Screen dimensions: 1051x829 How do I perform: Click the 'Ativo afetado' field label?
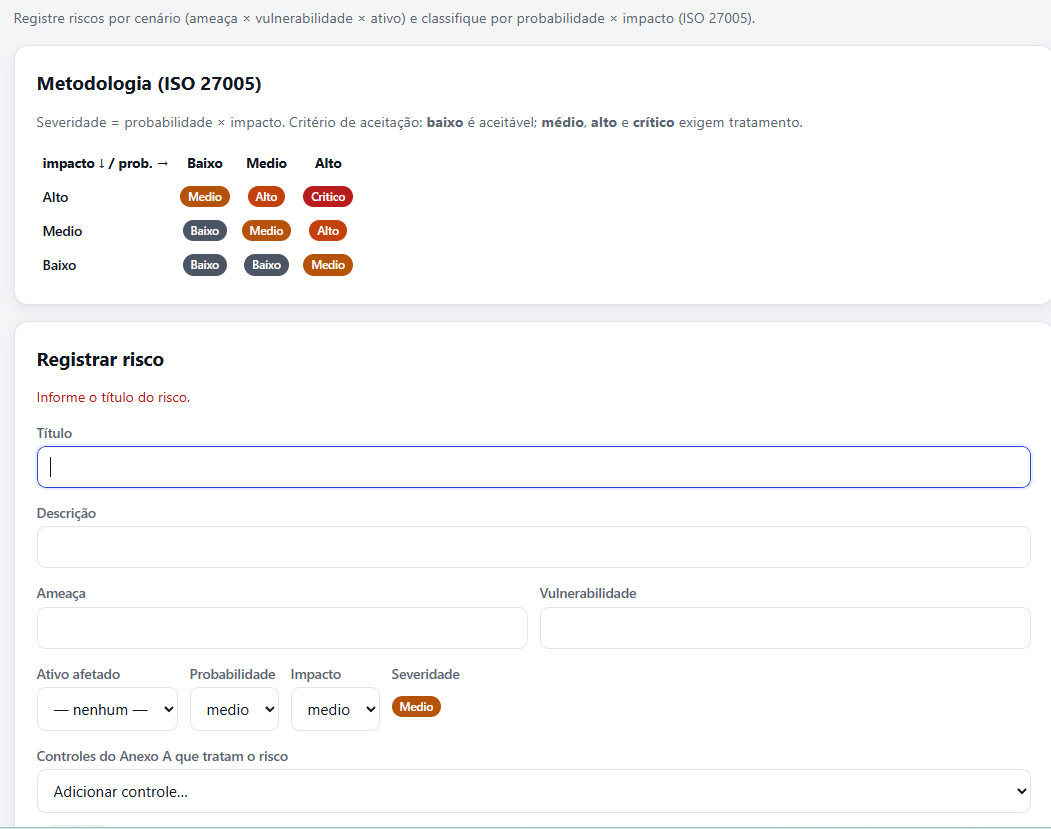pos(78,675)
